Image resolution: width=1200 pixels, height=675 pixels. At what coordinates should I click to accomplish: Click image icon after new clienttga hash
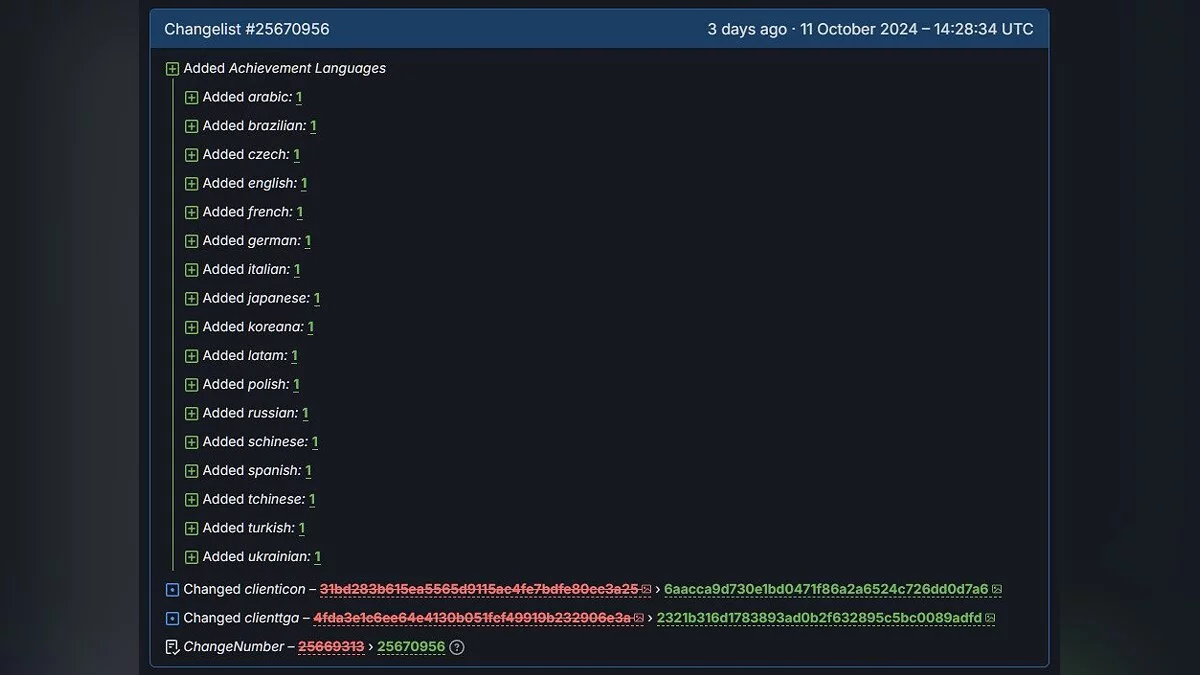[990, 619]
